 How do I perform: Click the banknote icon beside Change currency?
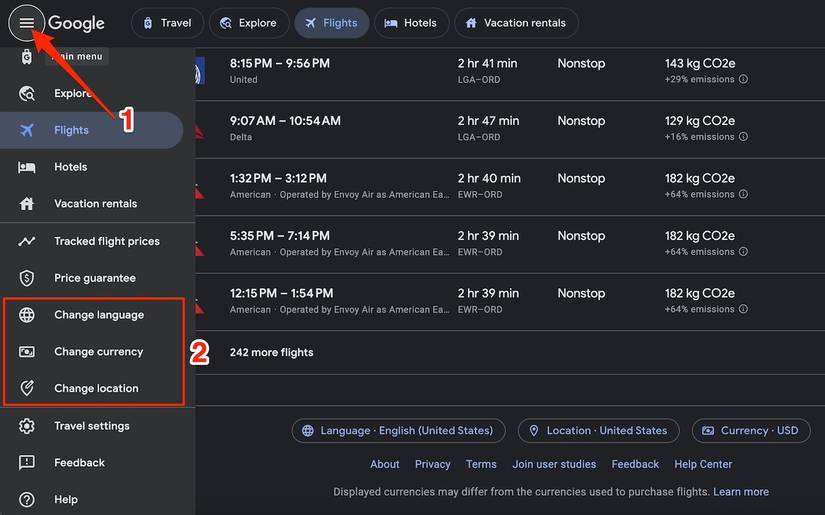27,352
